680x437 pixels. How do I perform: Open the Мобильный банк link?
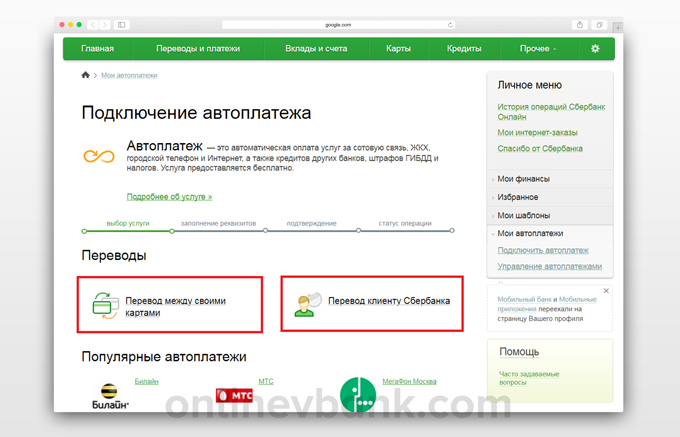pos(524,299)
